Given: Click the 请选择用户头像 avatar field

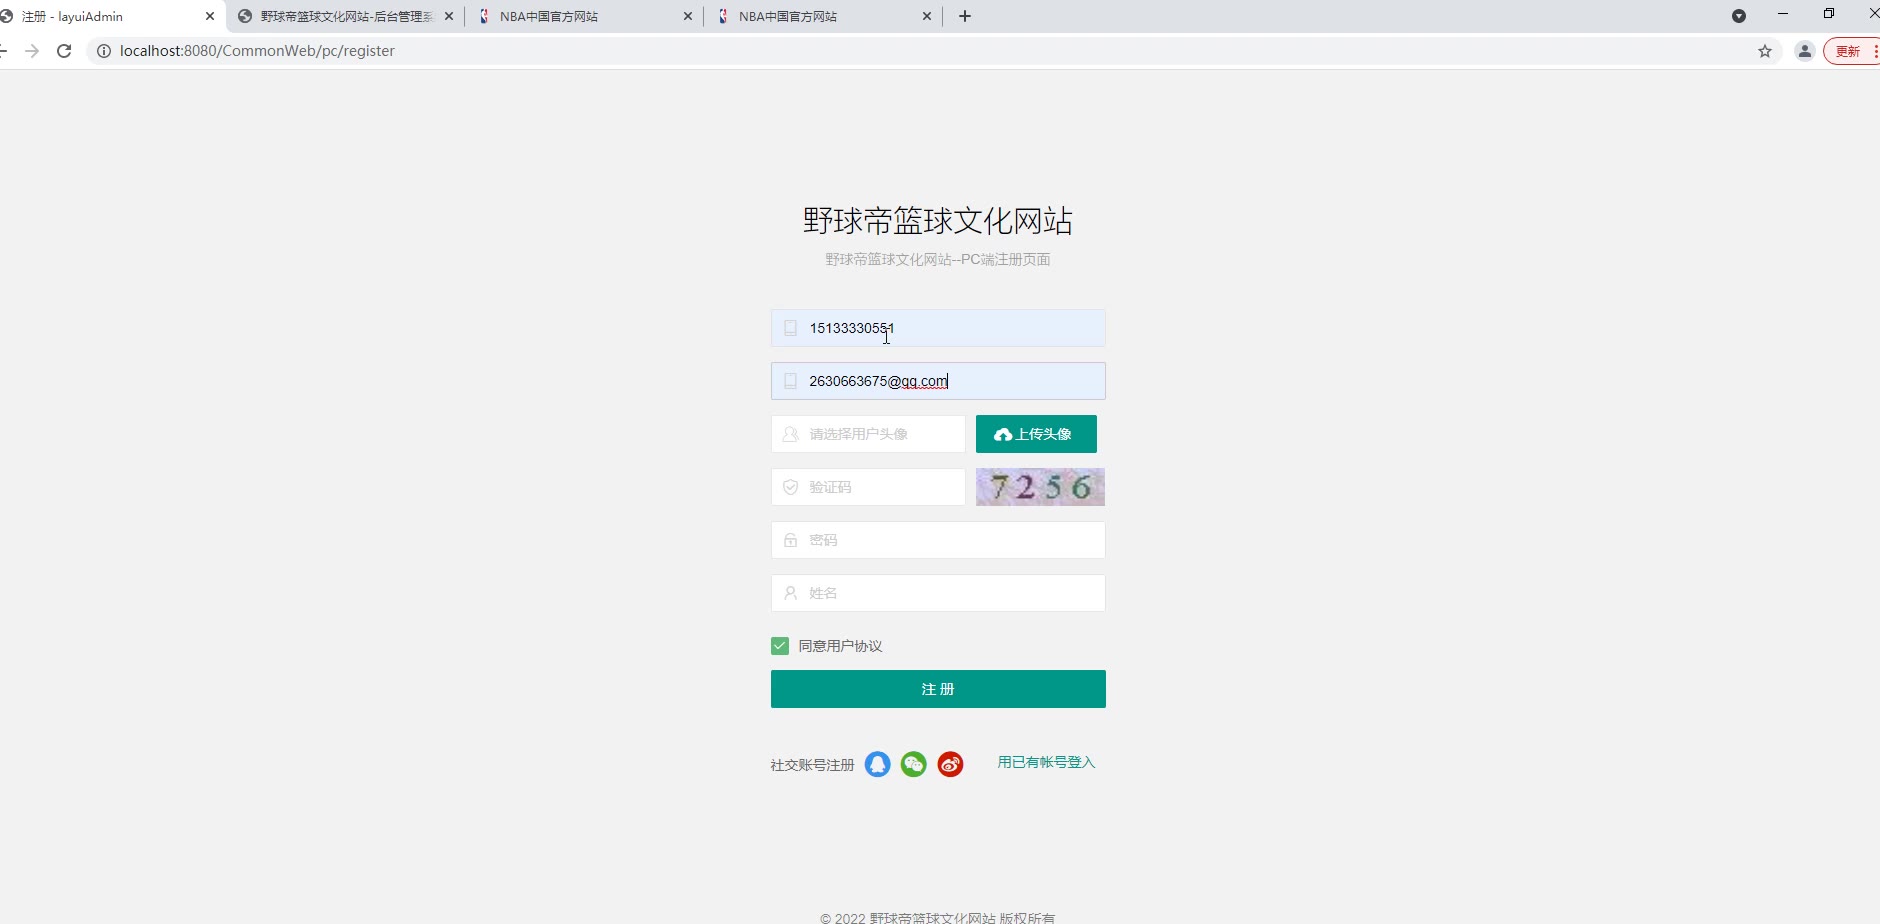Looking at the screenshot, I should (x=868, y=434).
